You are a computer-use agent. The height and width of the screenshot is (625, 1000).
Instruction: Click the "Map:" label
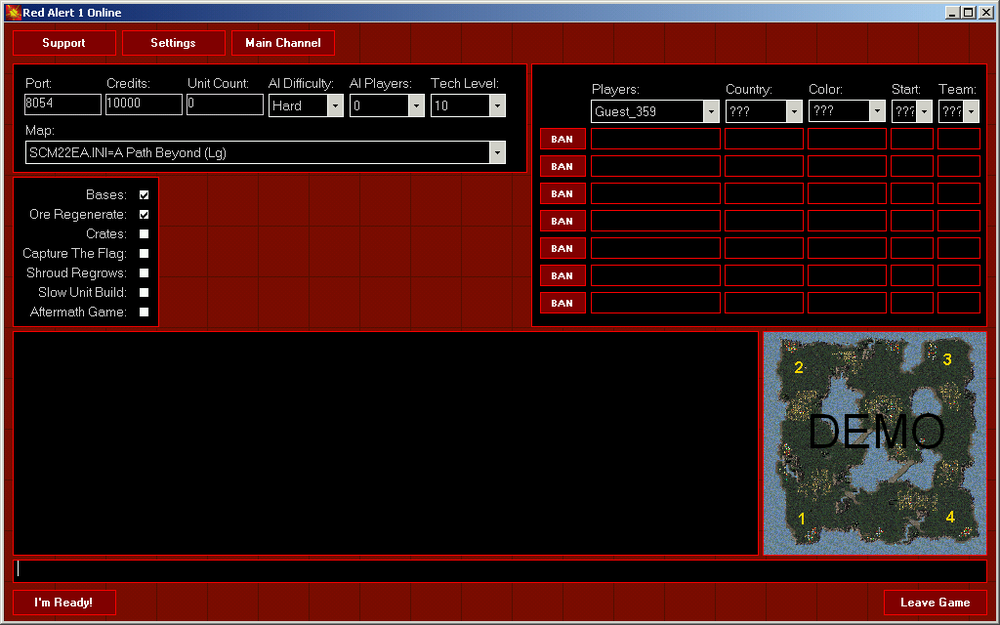click(x=40, y=131)
